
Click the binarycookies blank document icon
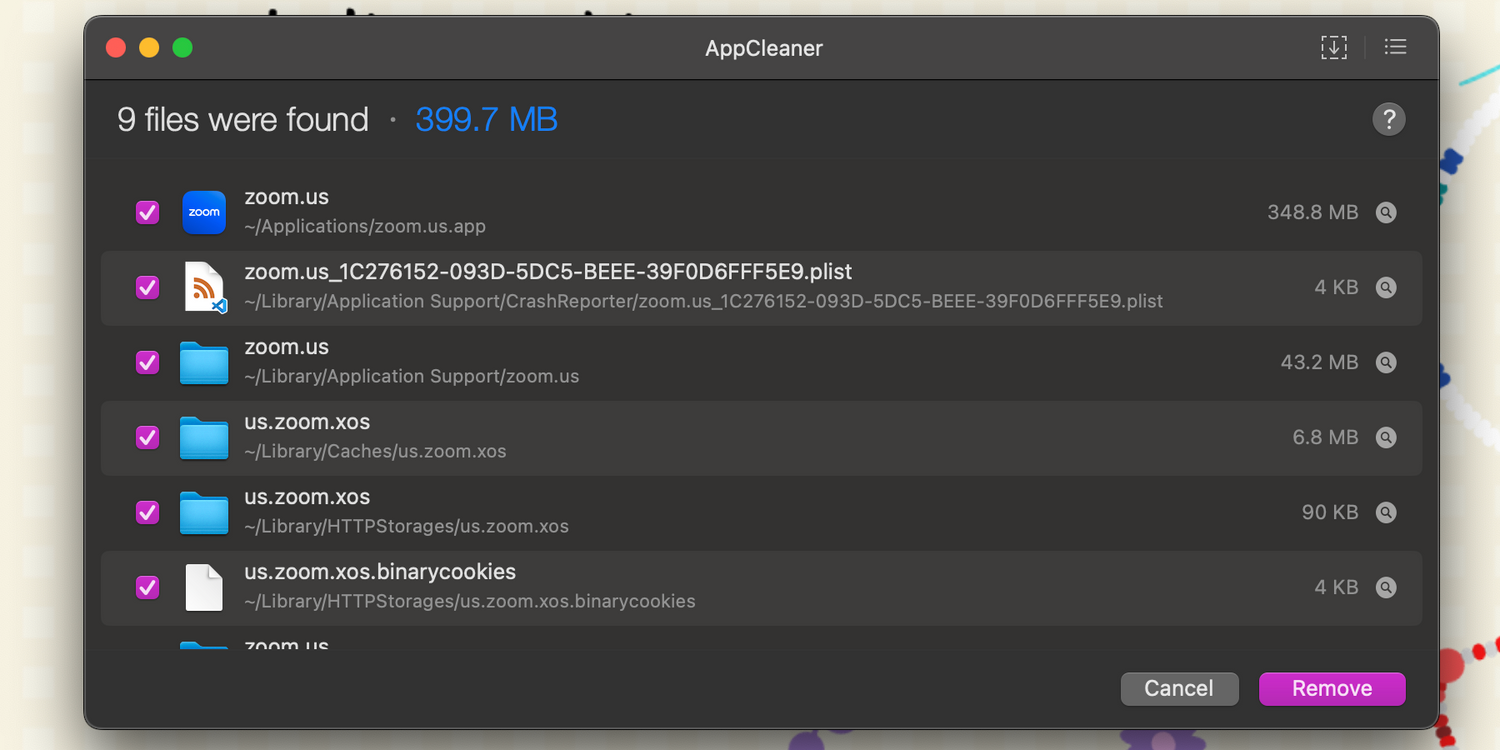point(204,587)
